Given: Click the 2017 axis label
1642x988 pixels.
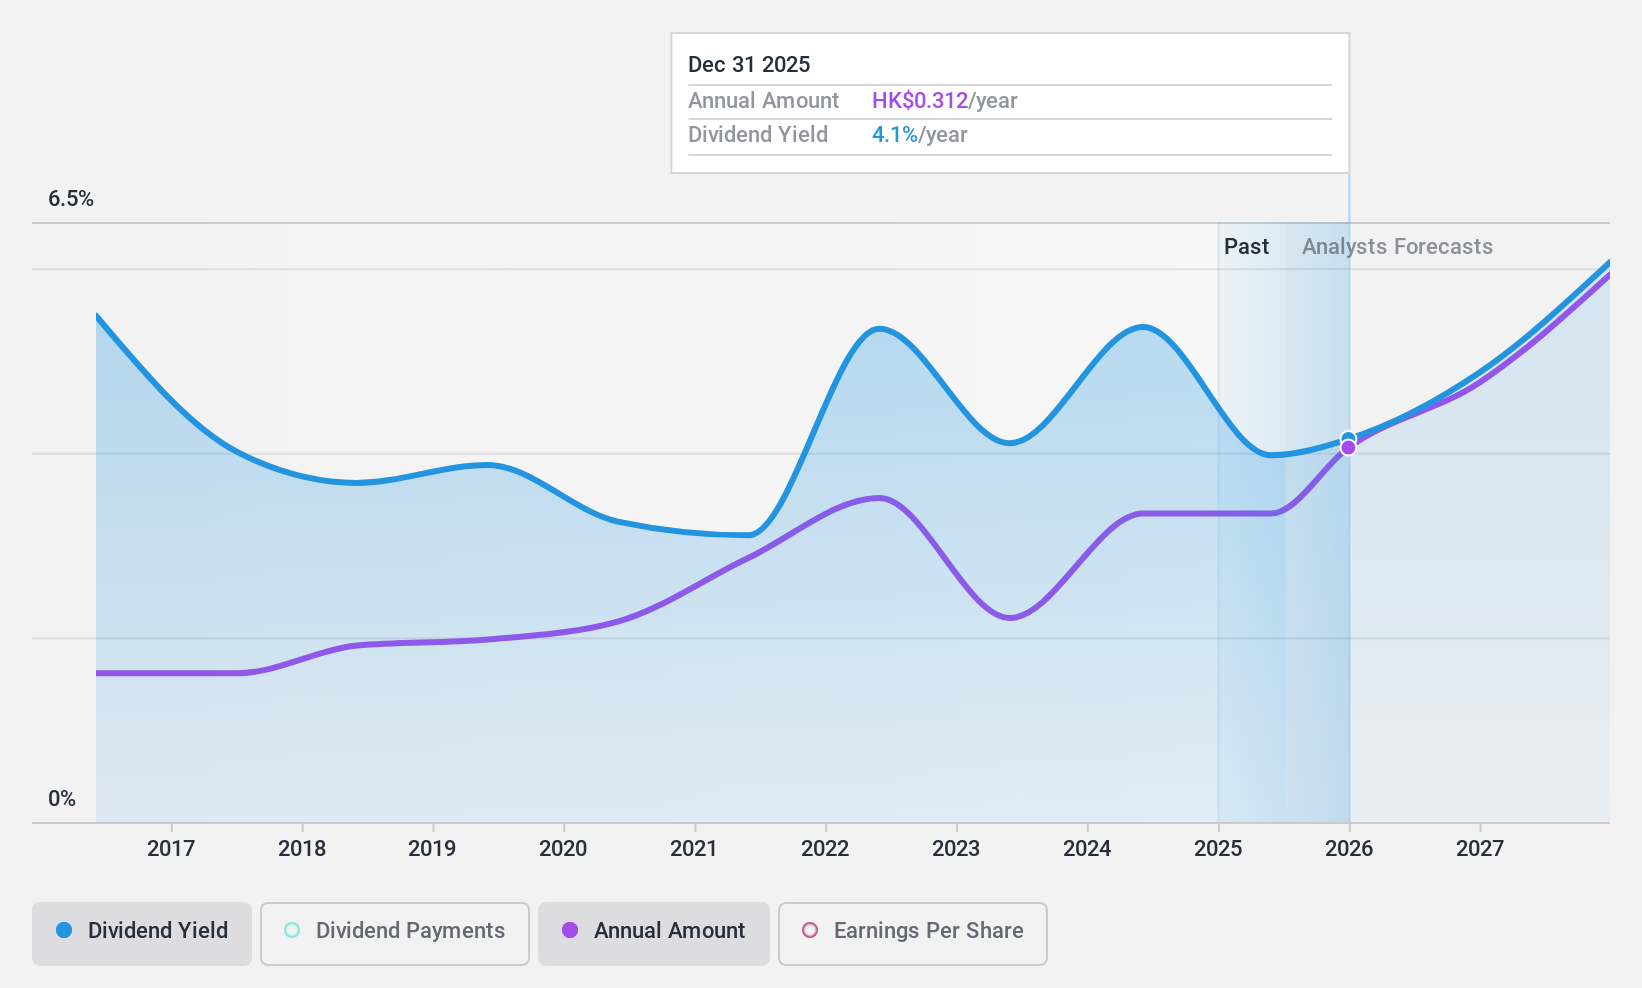Looking at the screenshot, I should (171, 849).
